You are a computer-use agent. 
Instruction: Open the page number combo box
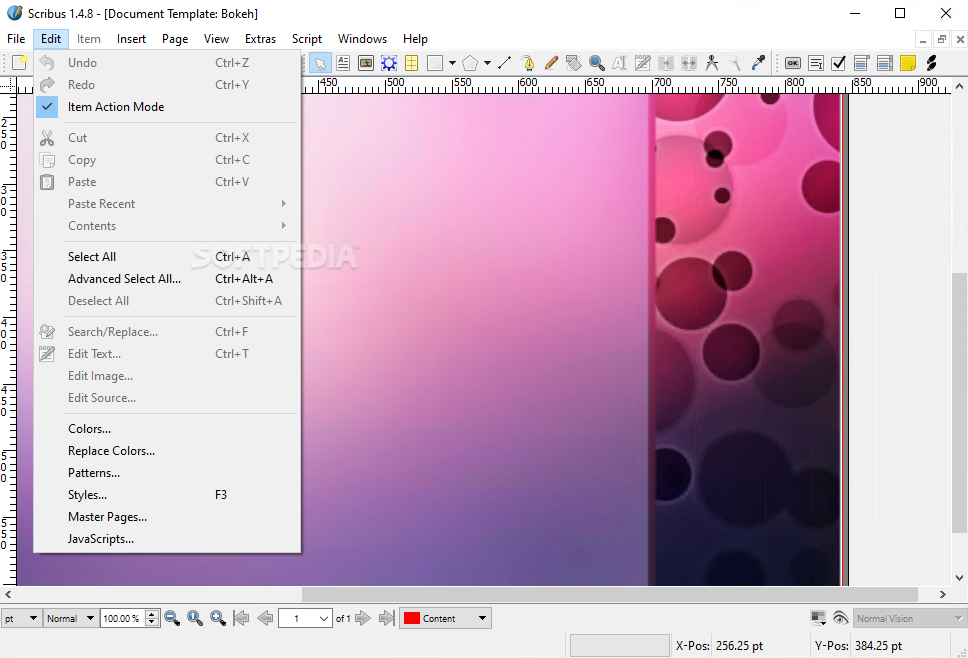click(x=305, y=618)
